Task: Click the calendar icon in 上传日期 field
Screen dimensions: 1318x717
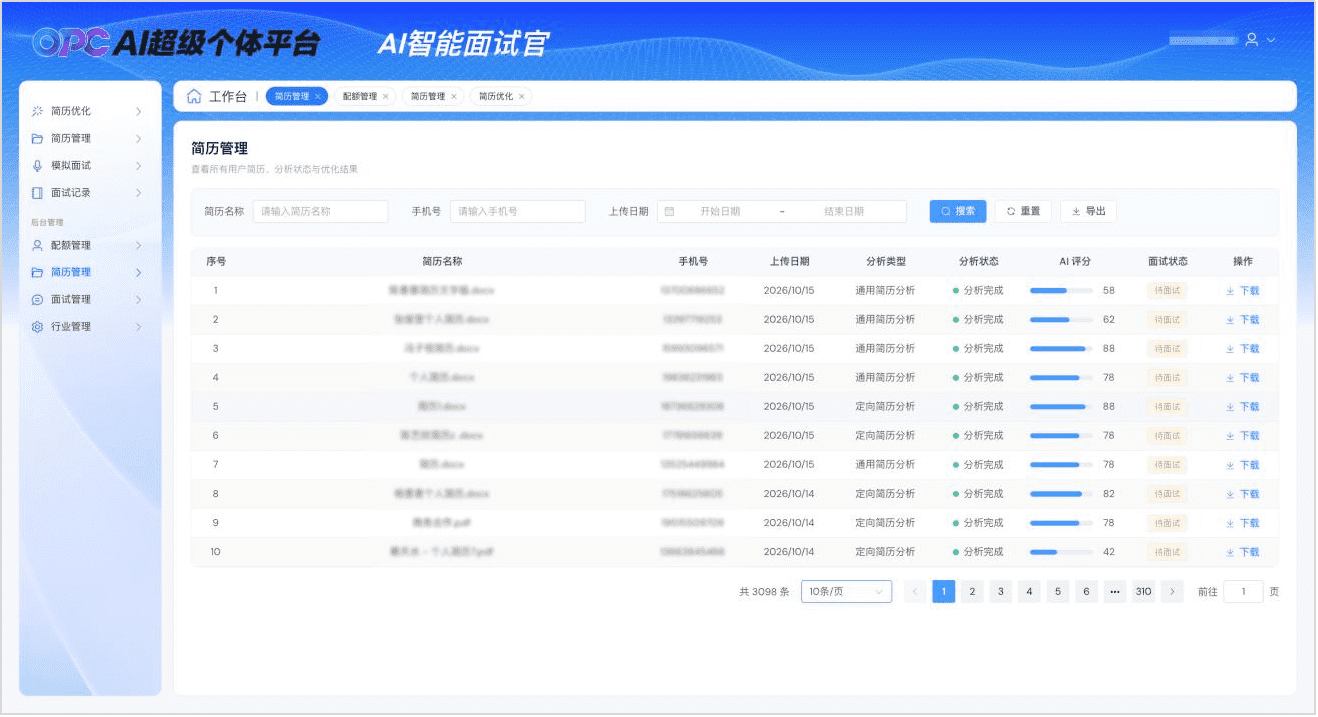Action: tap(669, 211)
